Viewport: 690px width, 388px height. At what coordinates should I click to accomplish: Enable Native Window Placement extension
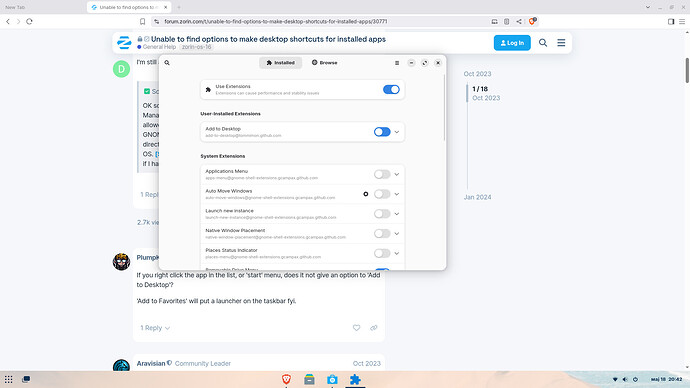(x=382, y=234)
